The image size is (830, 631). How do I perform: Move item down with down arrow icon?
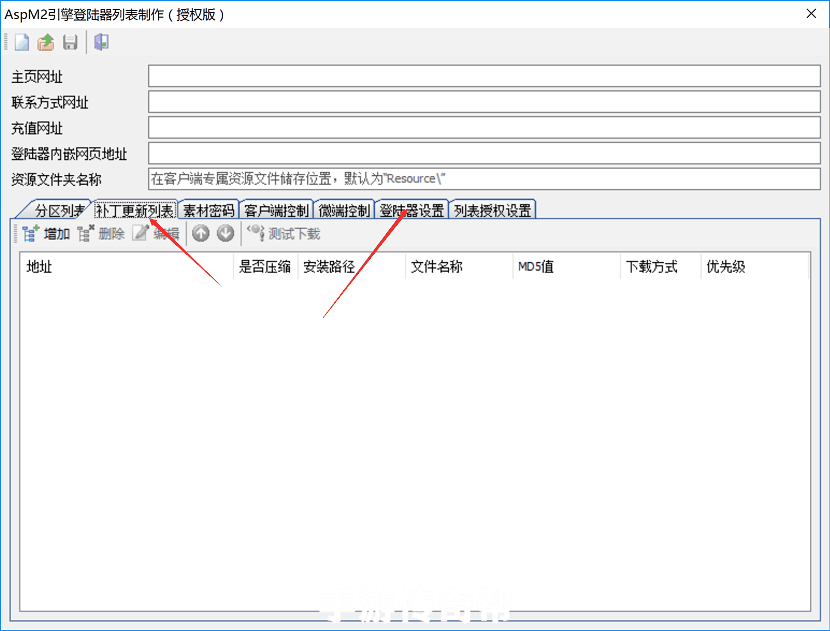pyautogui.click(x=225, y=233)
